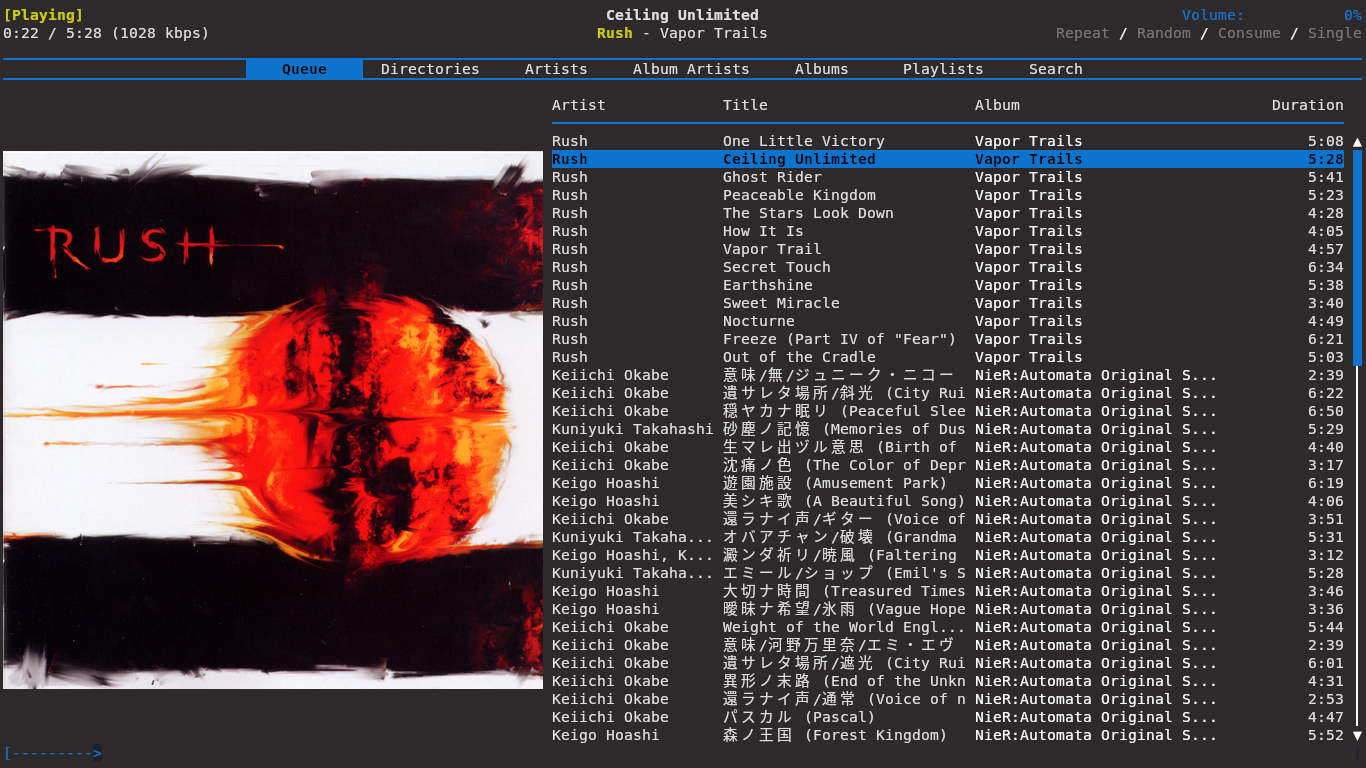Select the Faltering track row
1366x768 pixels.
coord(948,555)
